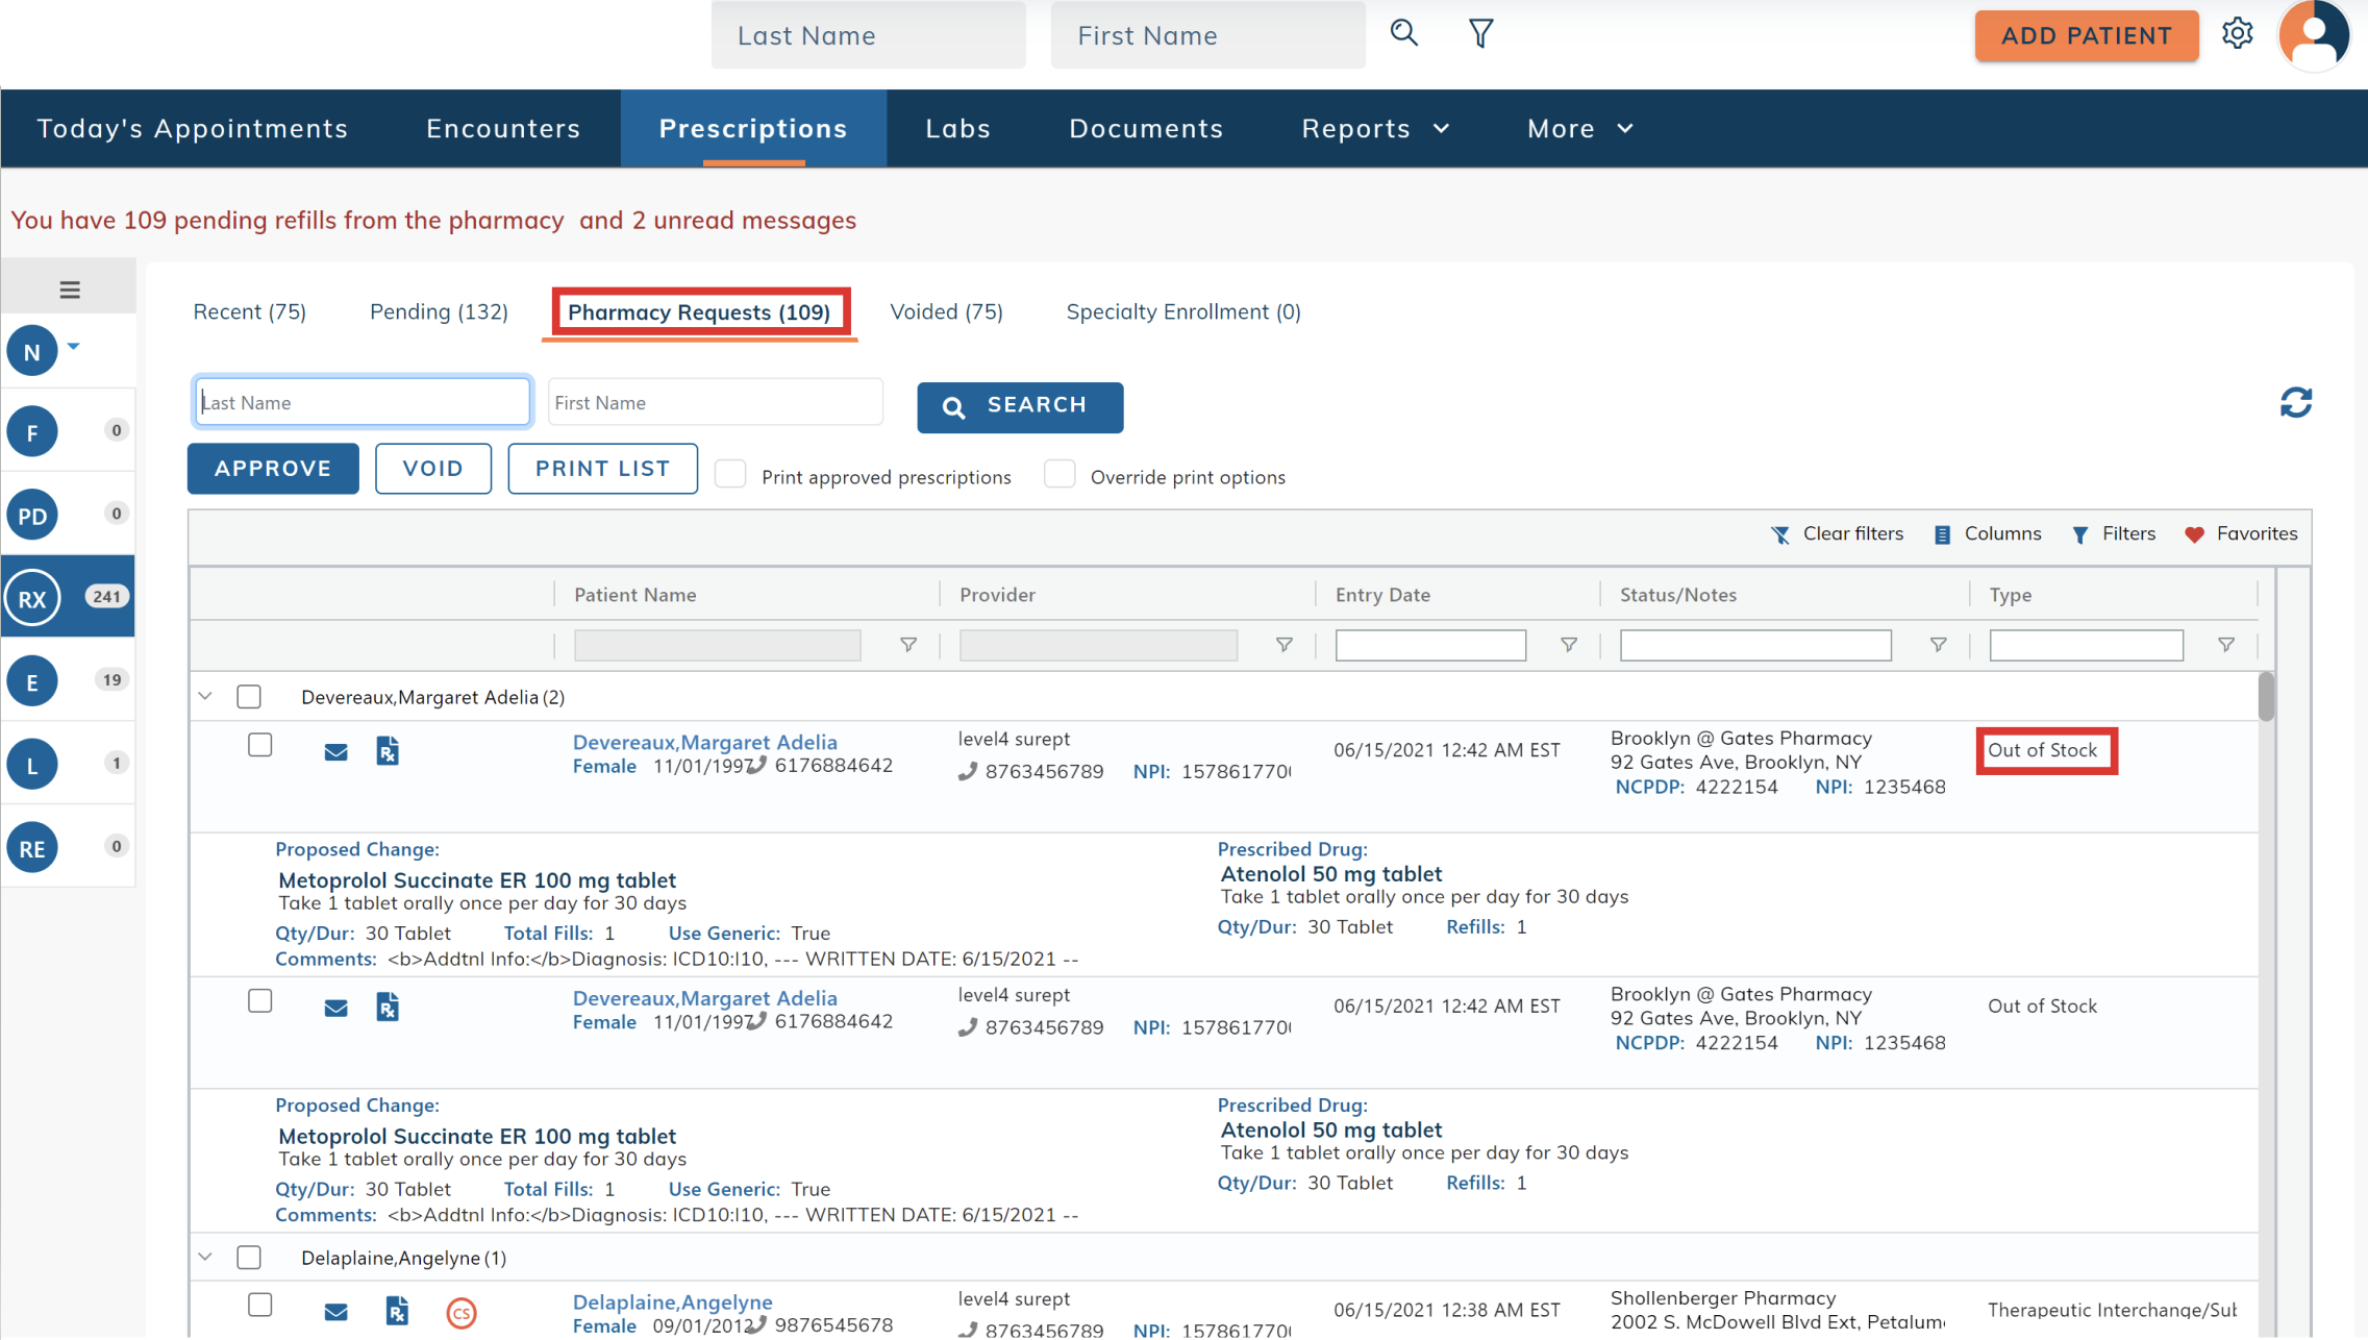Click the refresh icon beside search
The image size is (2368, 1340).
[x=2295, y=403]
